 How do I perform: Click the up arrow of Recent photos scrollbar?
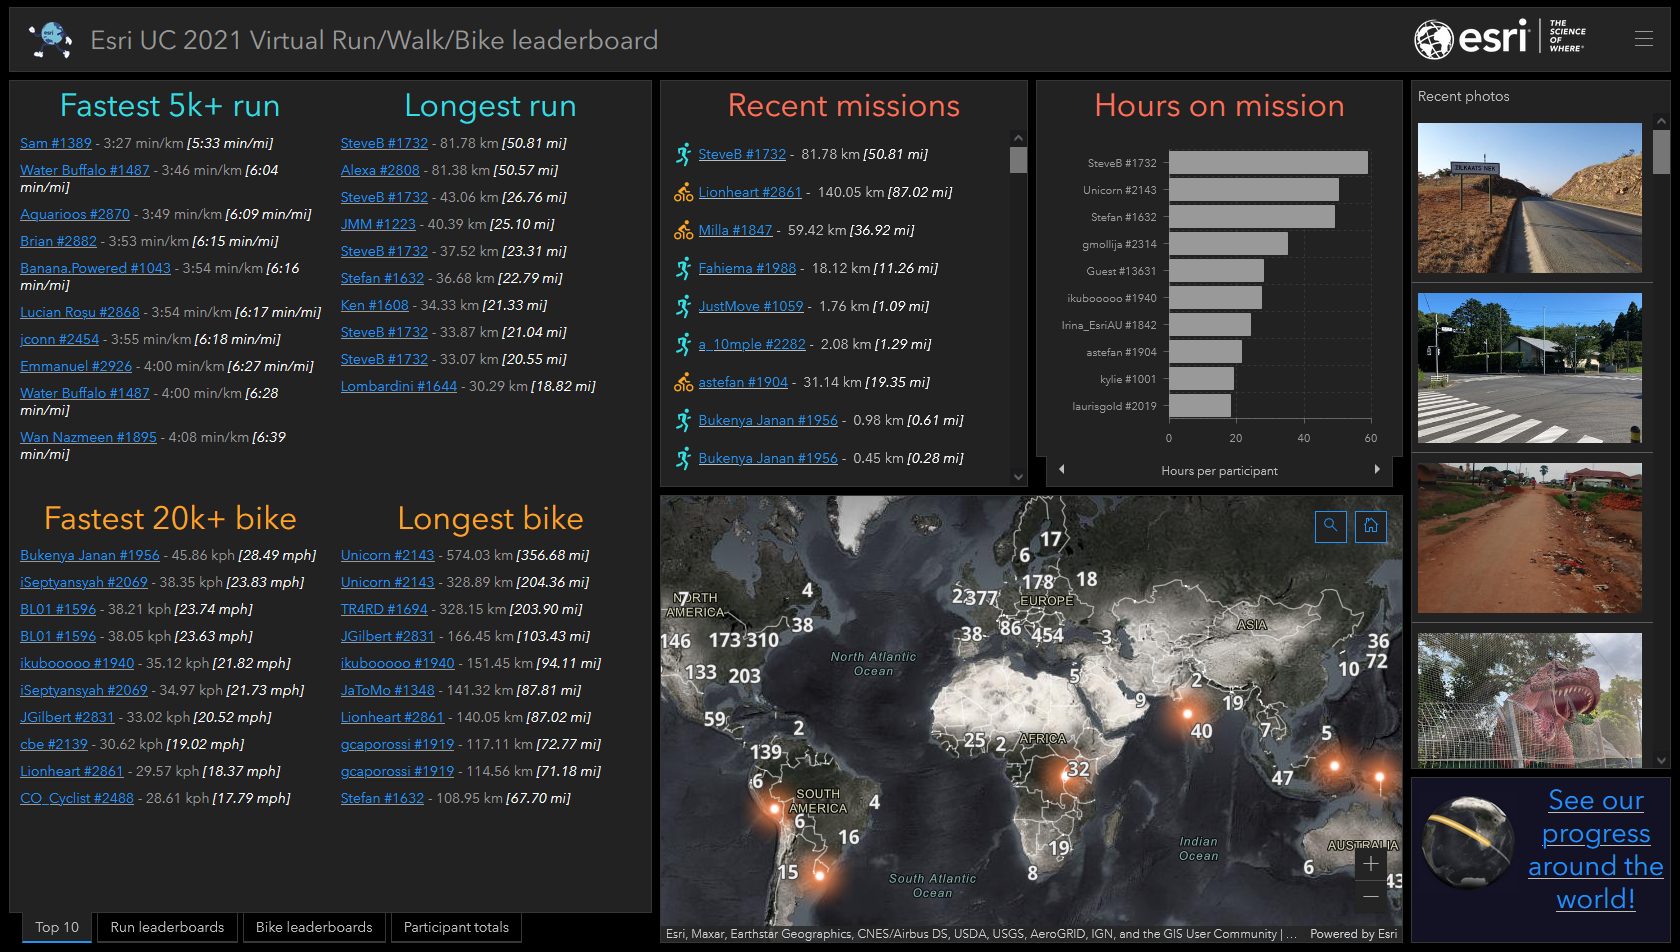[x=1661, y=121]
